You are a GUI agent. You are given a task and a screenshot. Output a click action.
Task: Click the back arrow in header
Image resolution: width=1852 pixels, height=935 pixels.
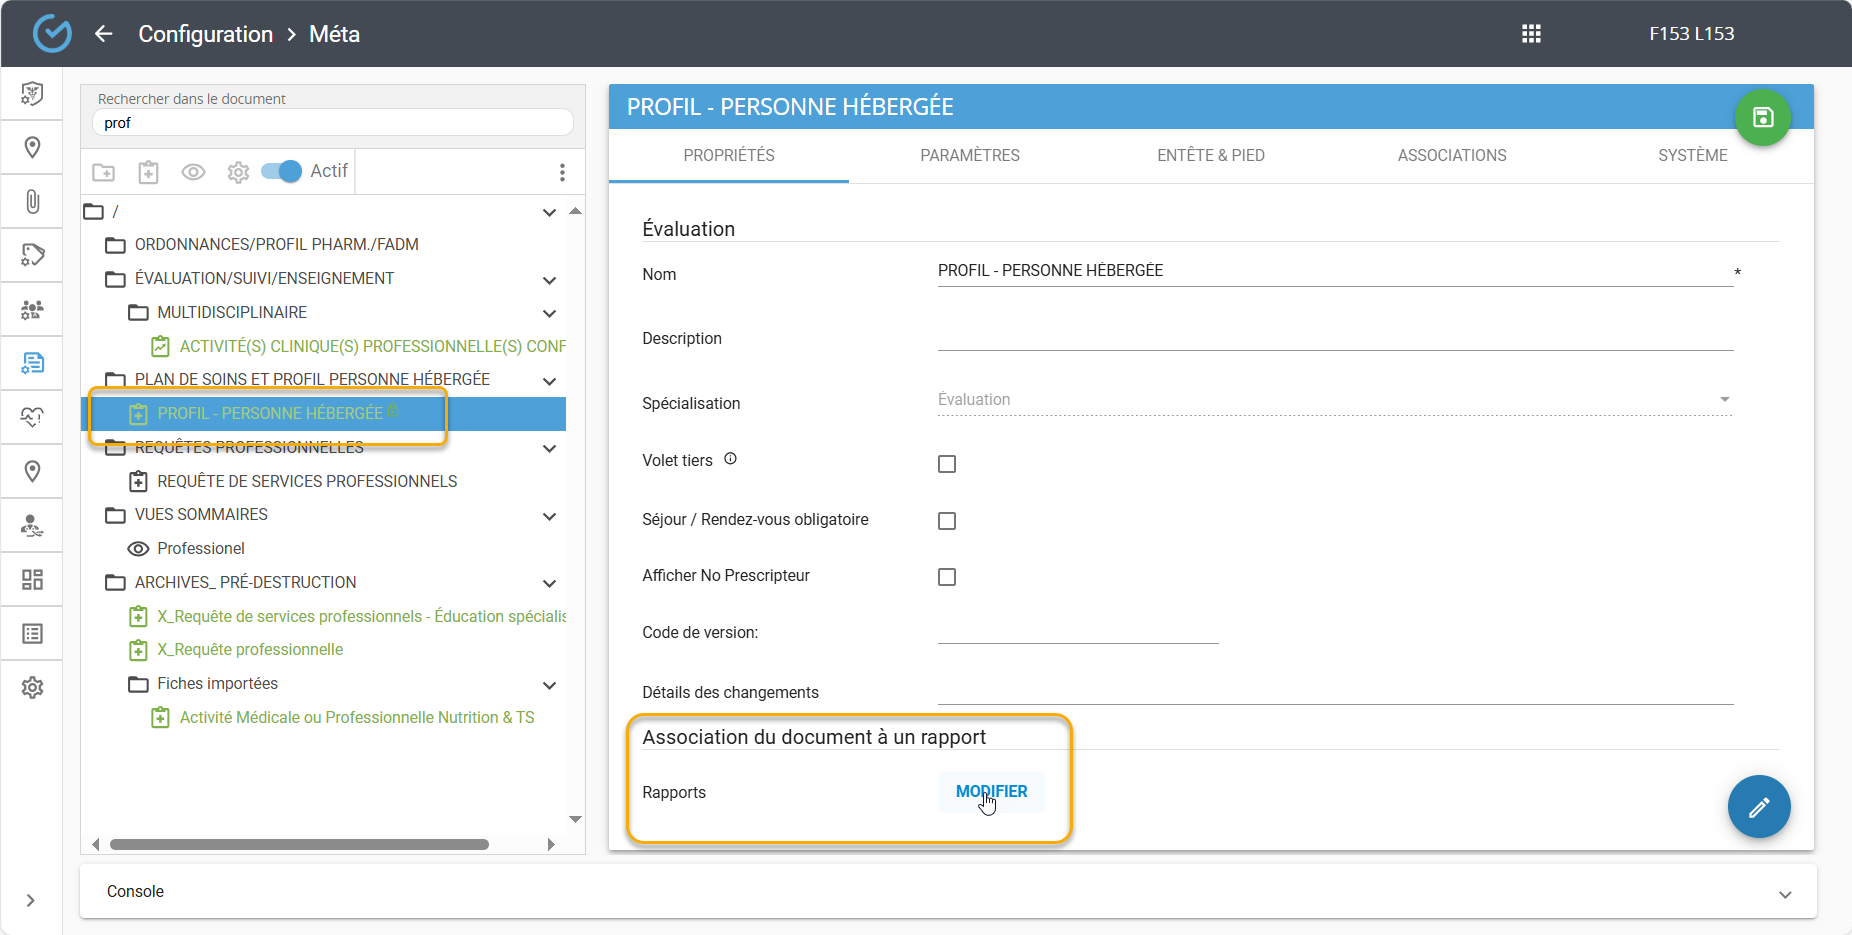click(x=104, y=34)
